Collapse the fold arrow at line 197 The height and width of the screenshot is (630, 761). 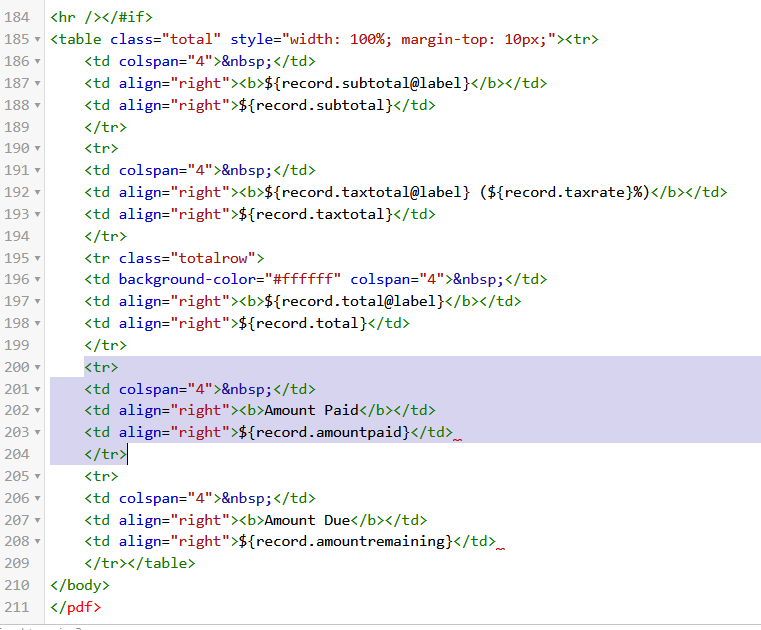tap(37, 301)
